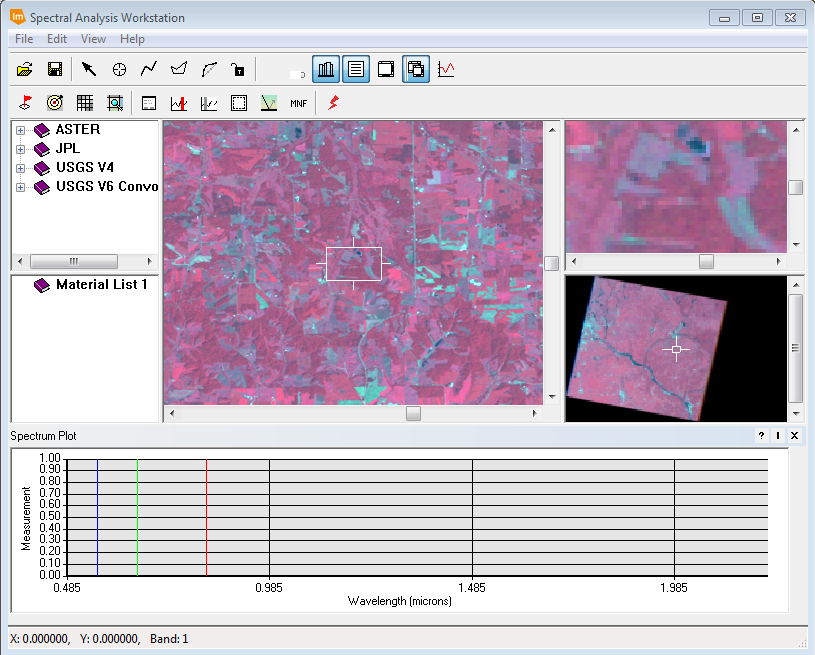Click the small dialog window icon
Image resolution: width=815 pixels, height=655 pixels.
point(149,103)
